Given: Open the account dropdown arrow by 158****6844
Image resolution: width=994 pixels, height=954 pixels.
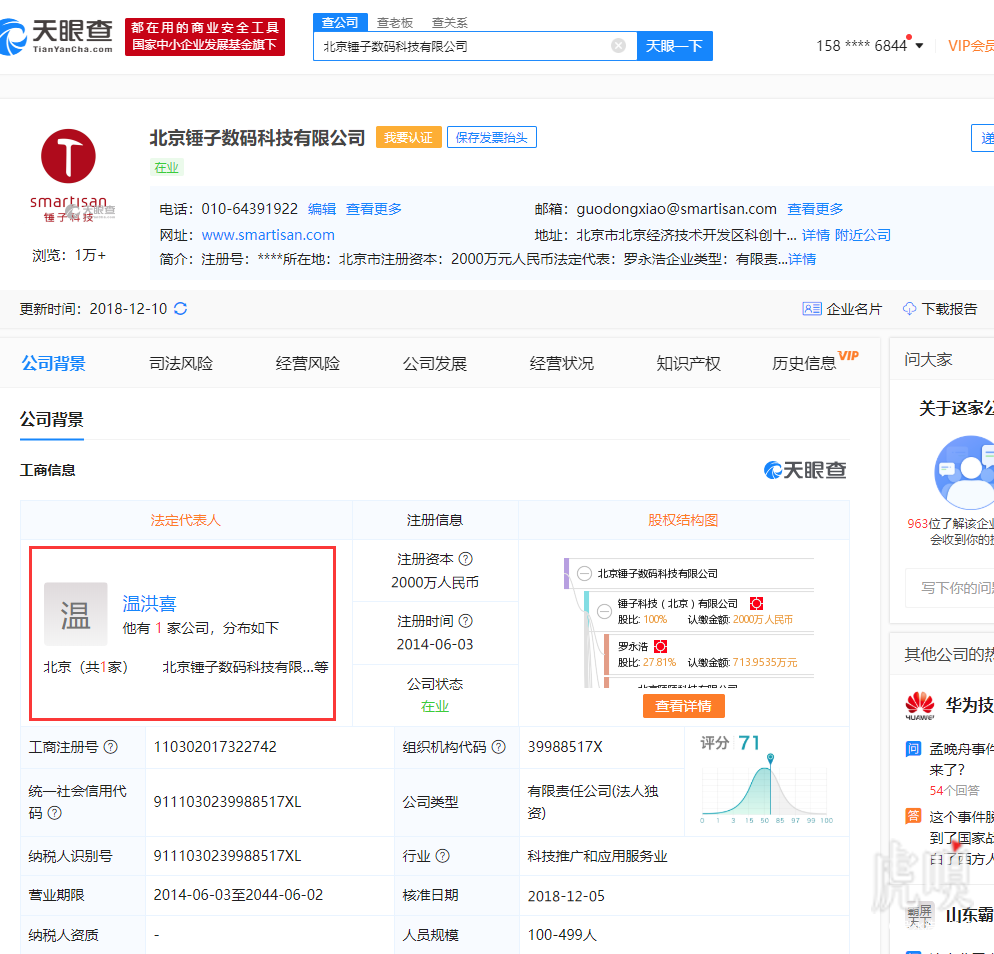Looking at the screenshot, I should tap(919, 46).
